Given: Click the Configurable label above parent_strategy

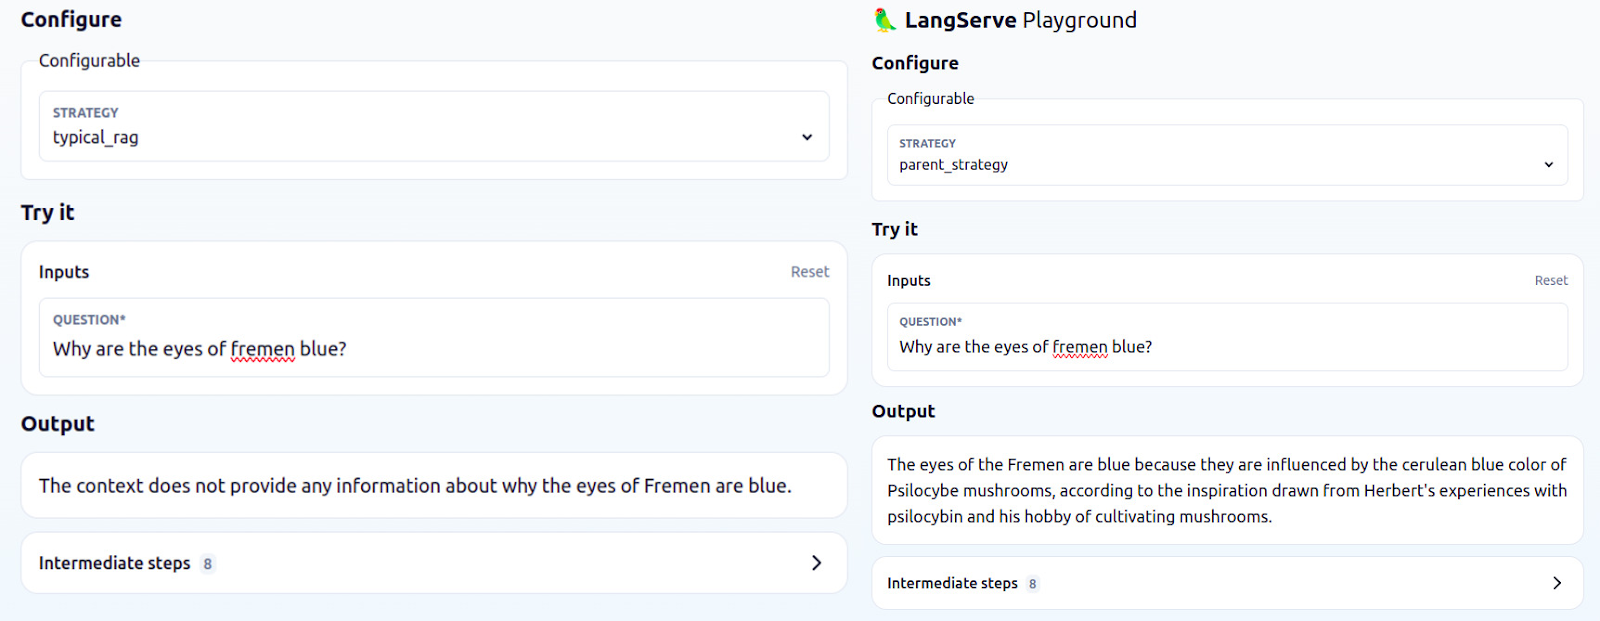Looking at the screenshot, I should click(930, 99).
